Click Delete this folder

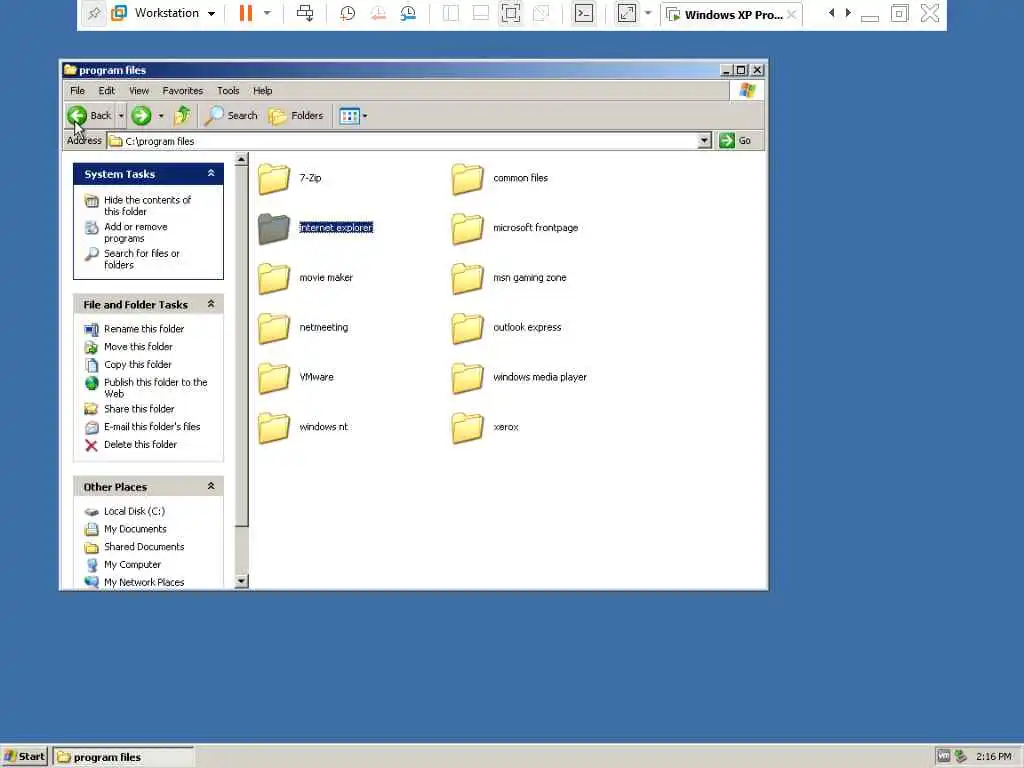tap(140, 444)
